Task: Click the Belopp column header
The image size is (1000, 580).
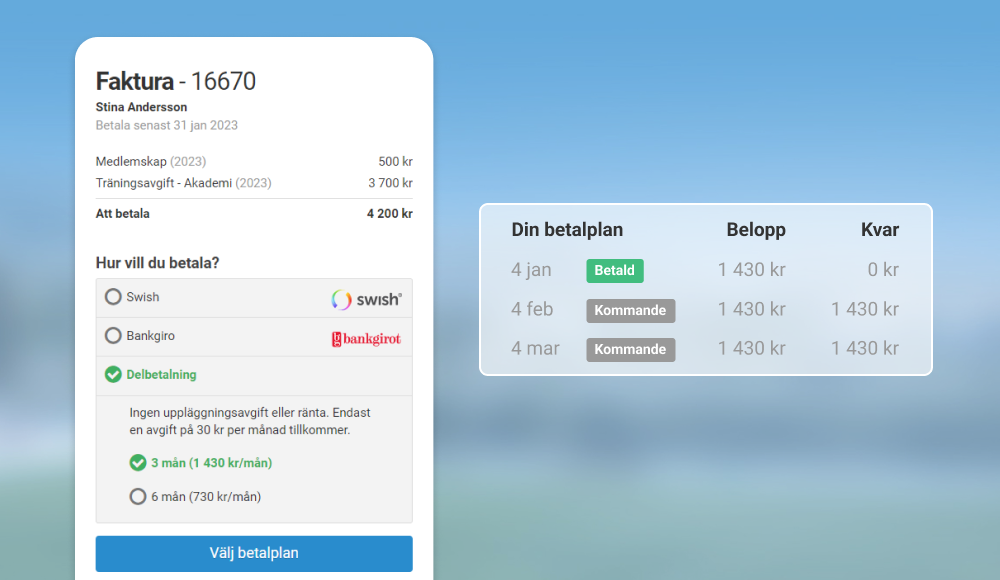Action: [x=755, y=230]
